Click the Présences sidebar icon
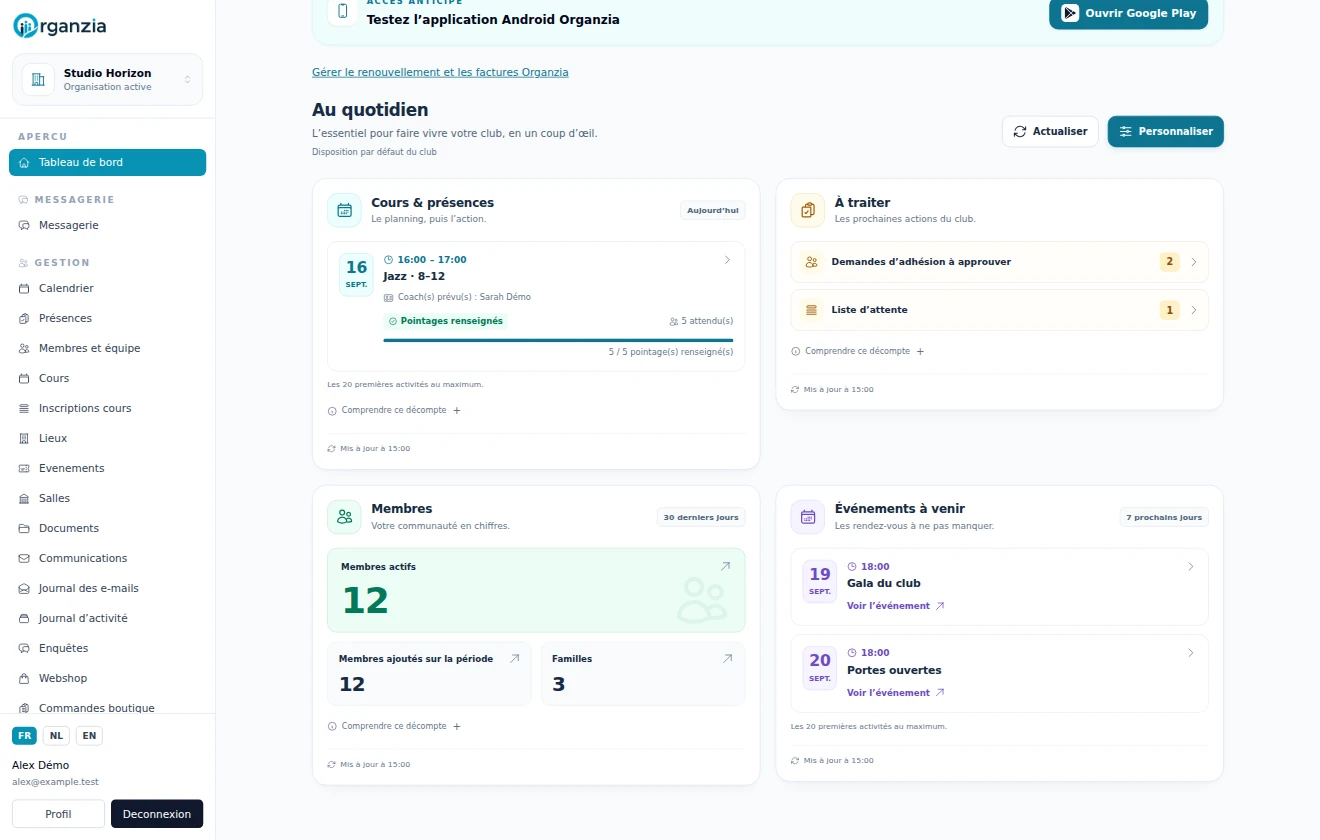Viewport: 1320px width, 840px height. click(24, 318)
